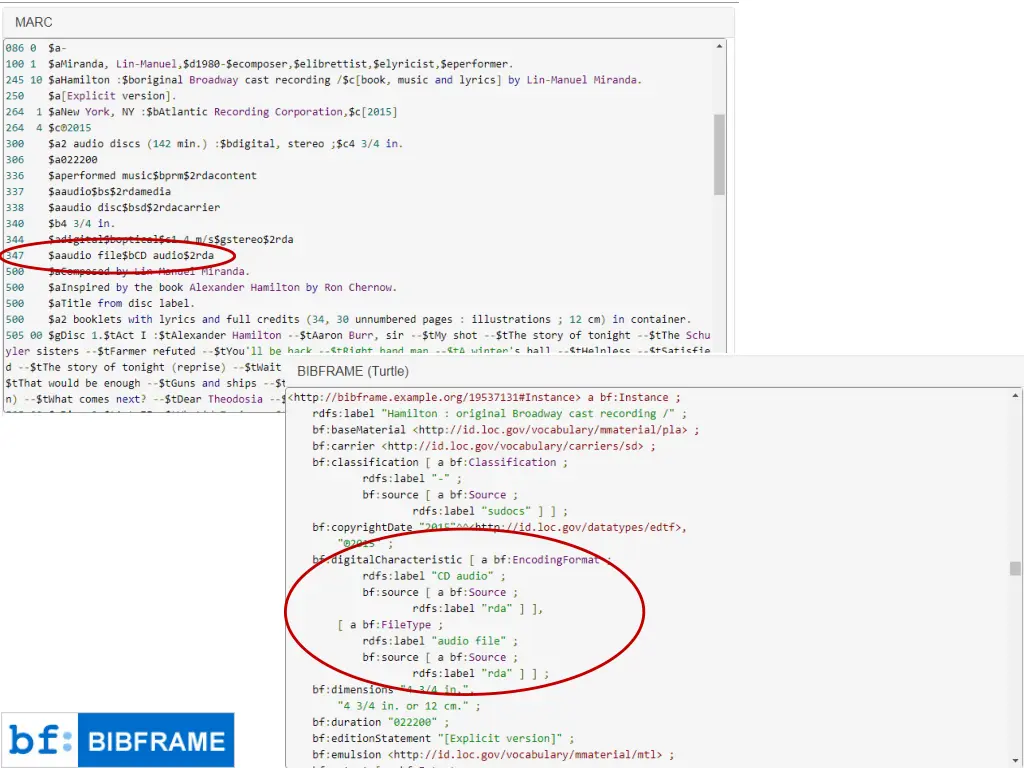The height and width of the screenshot is (768, 1024).
Task: Click the 505 'Disc 1. Act I' contents line
Action: tap(358, 336)
